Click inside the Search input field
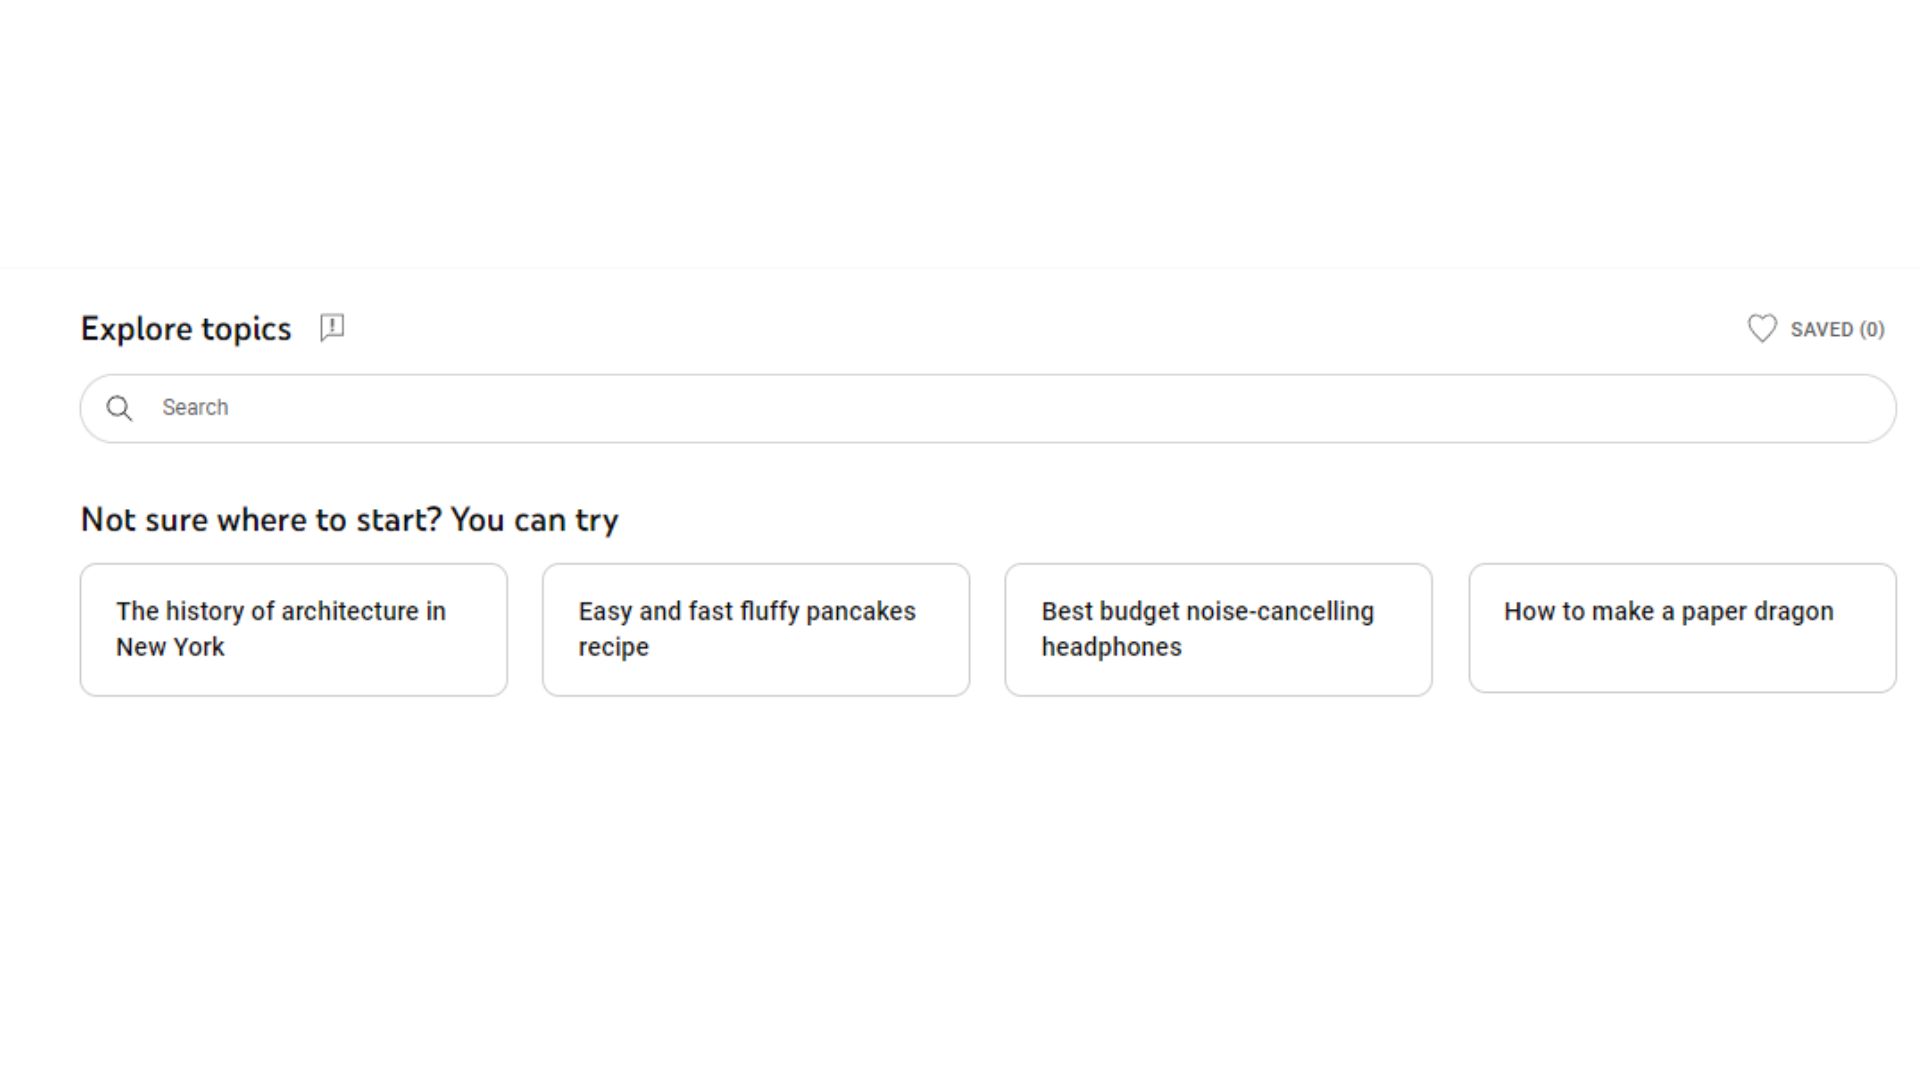The width and height of the screenshot is (1920, 1080). point(600,408)
